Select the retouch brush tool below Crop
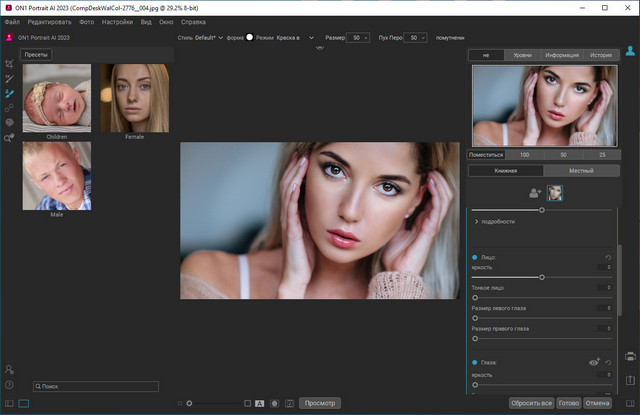Screen dimensions: 640x415 point(9,78)
